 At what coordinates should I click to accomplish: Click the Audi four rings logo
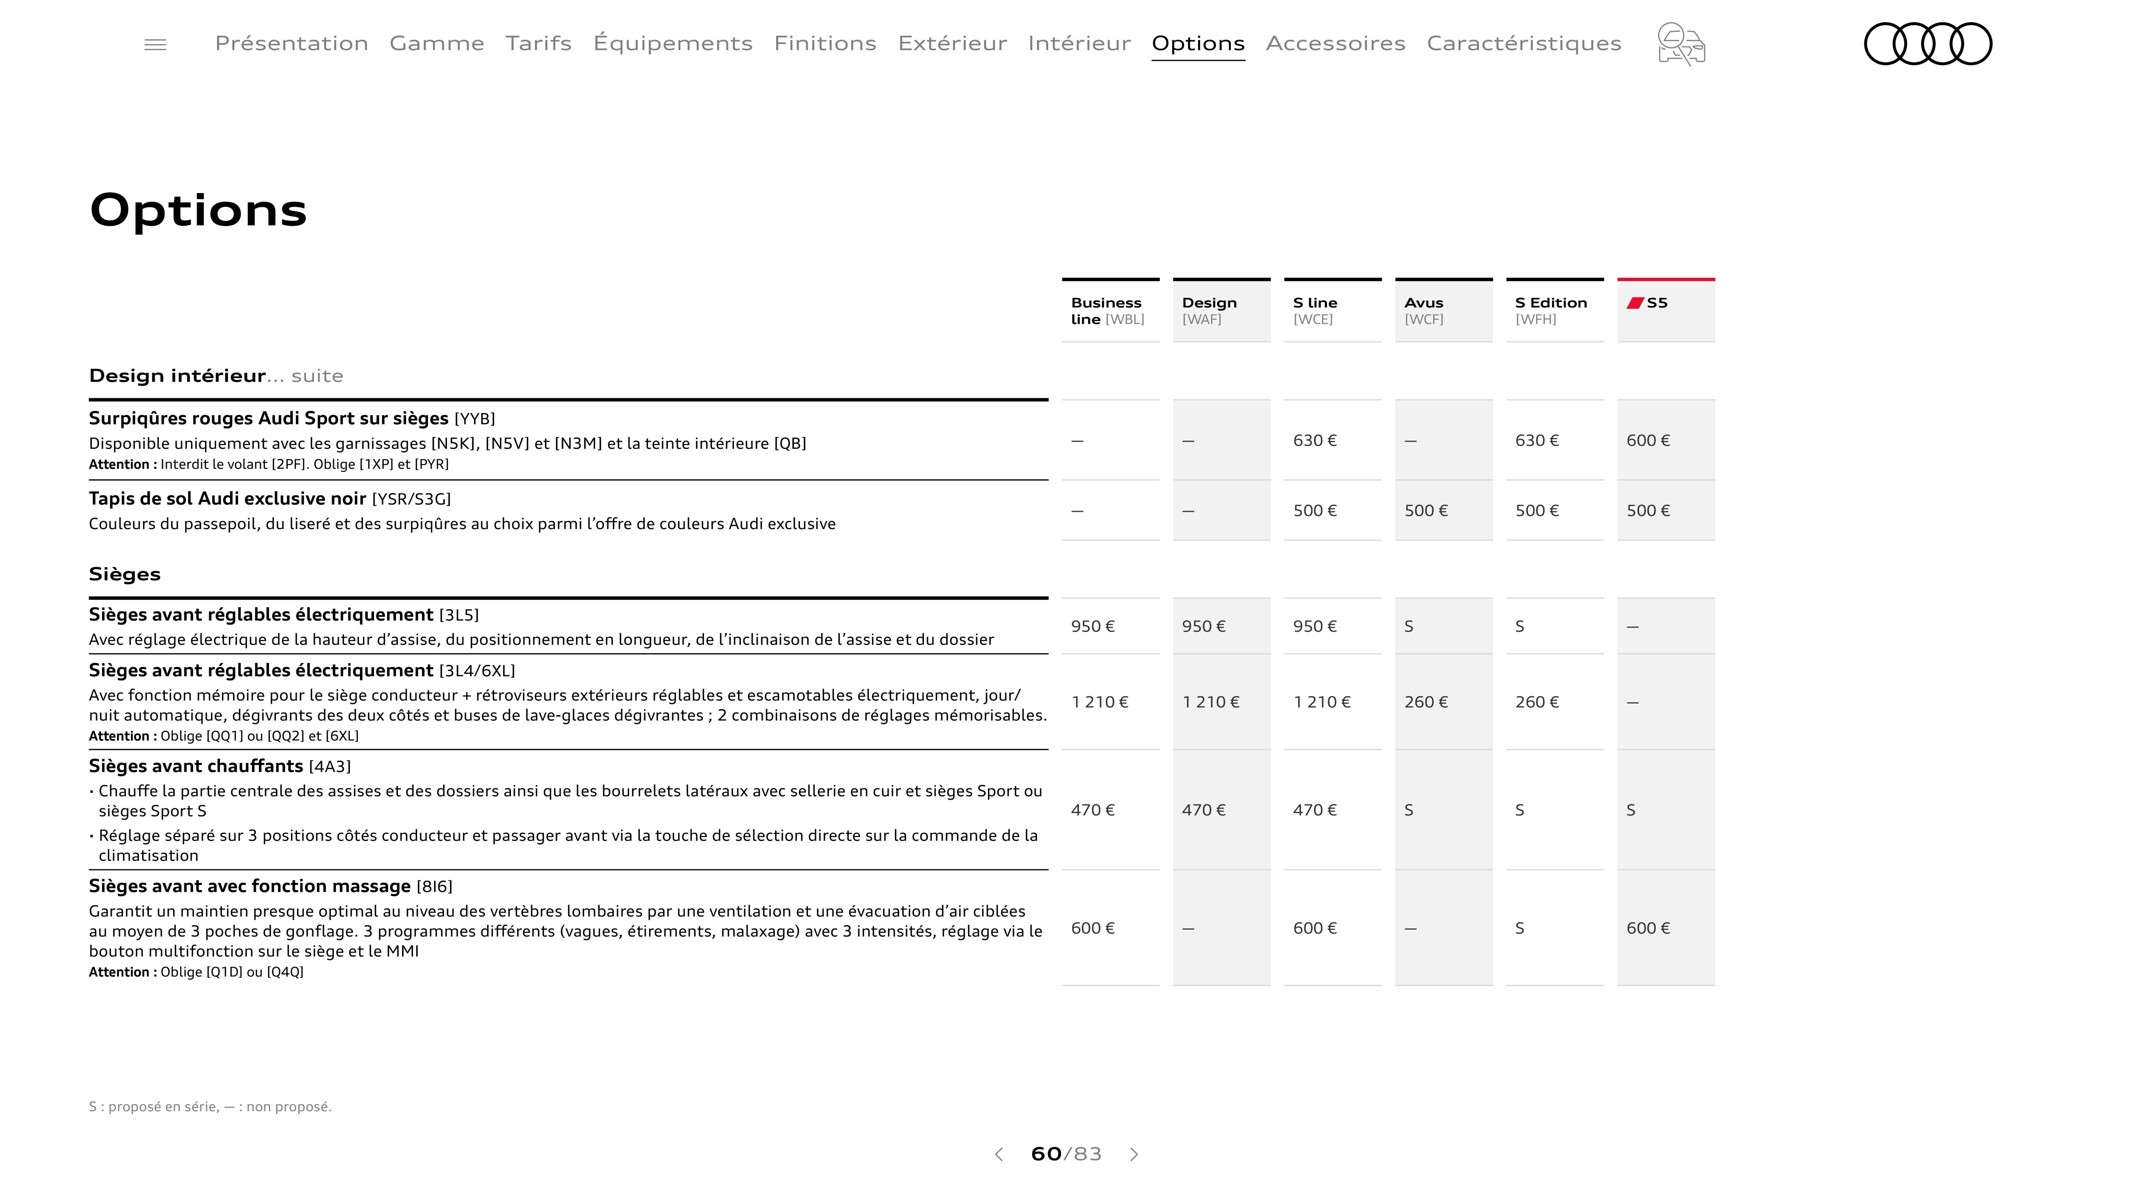point(1928,44)
